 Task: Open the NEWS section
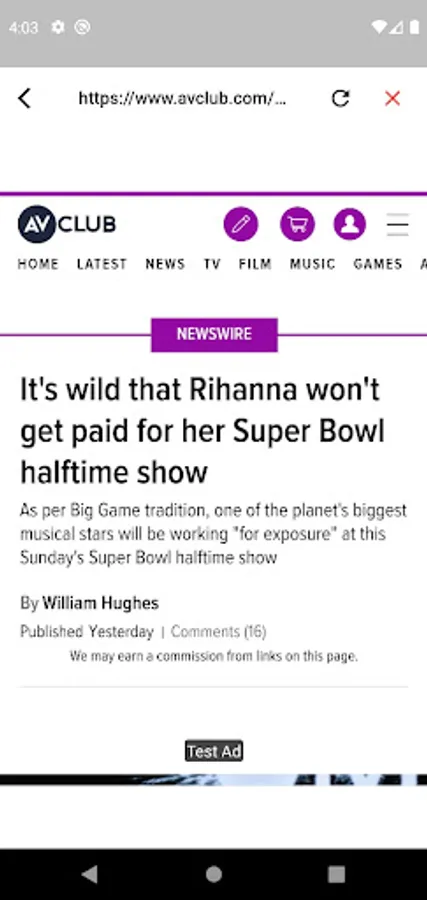165,264
